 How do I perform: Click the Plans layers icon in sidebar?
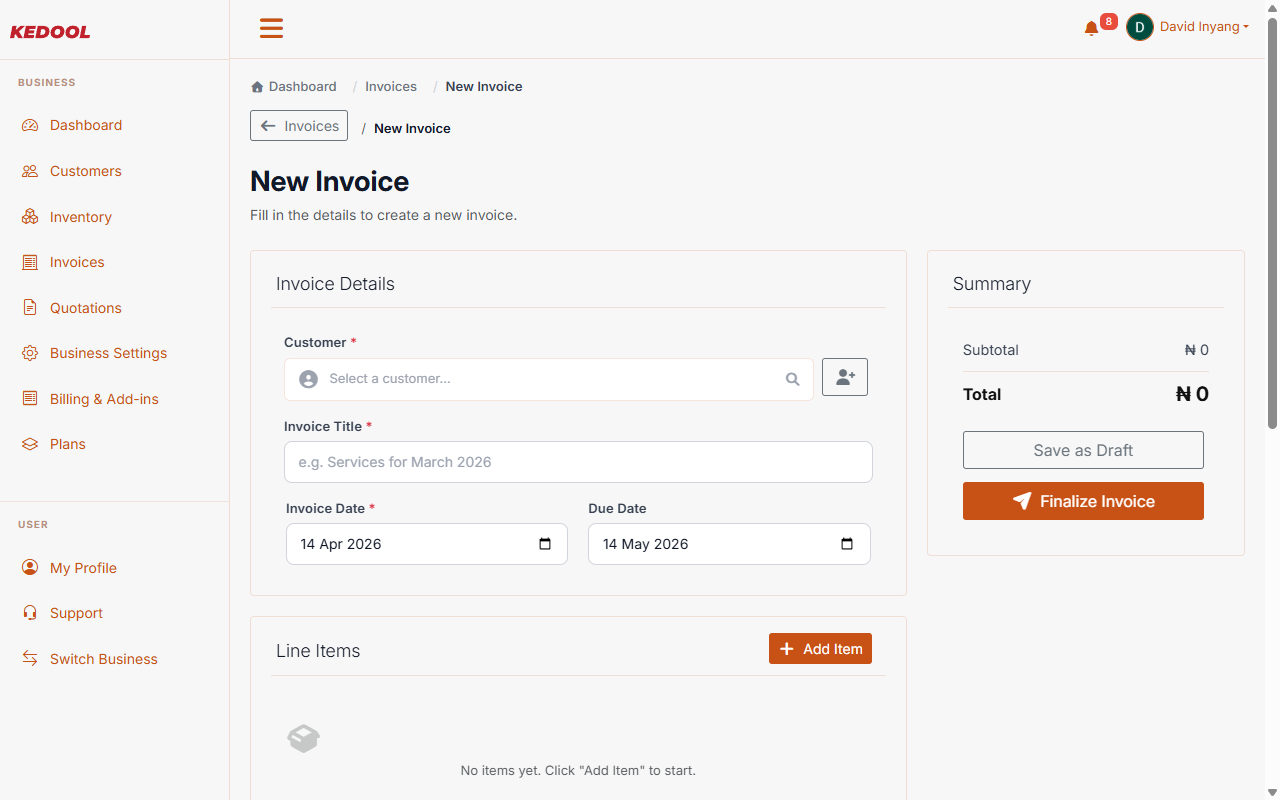tap(30, 444)
